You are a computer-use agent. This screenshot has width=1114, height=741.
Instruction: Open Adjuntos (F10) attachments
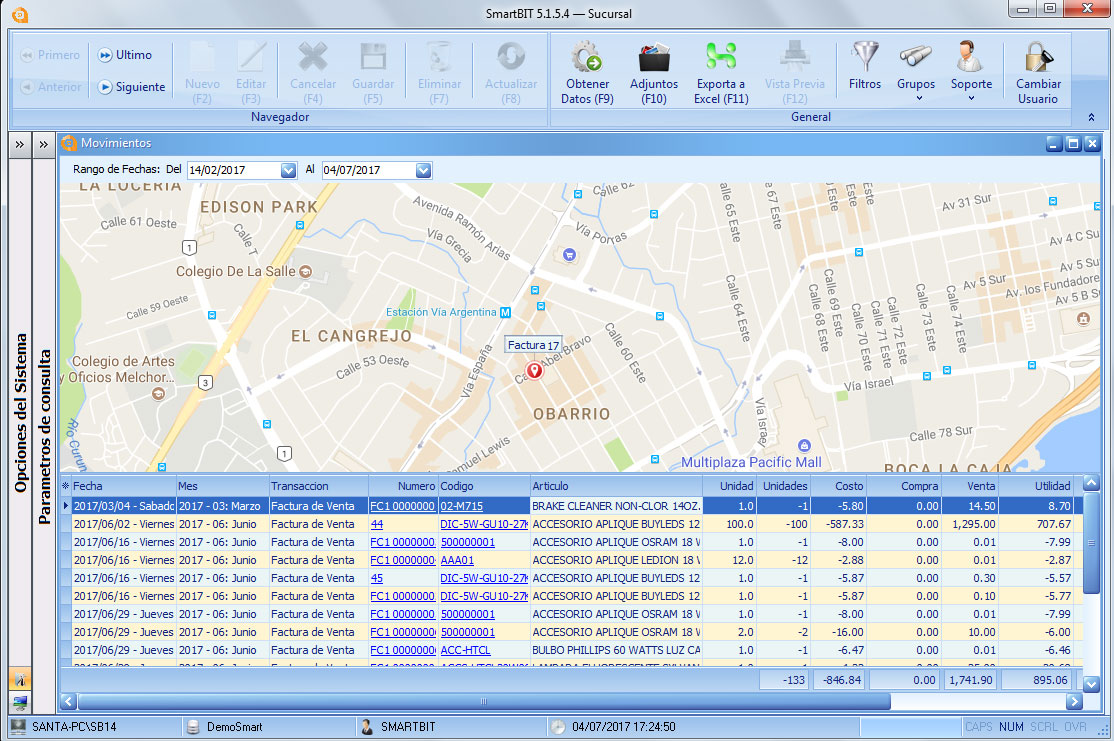coord(654,73)
